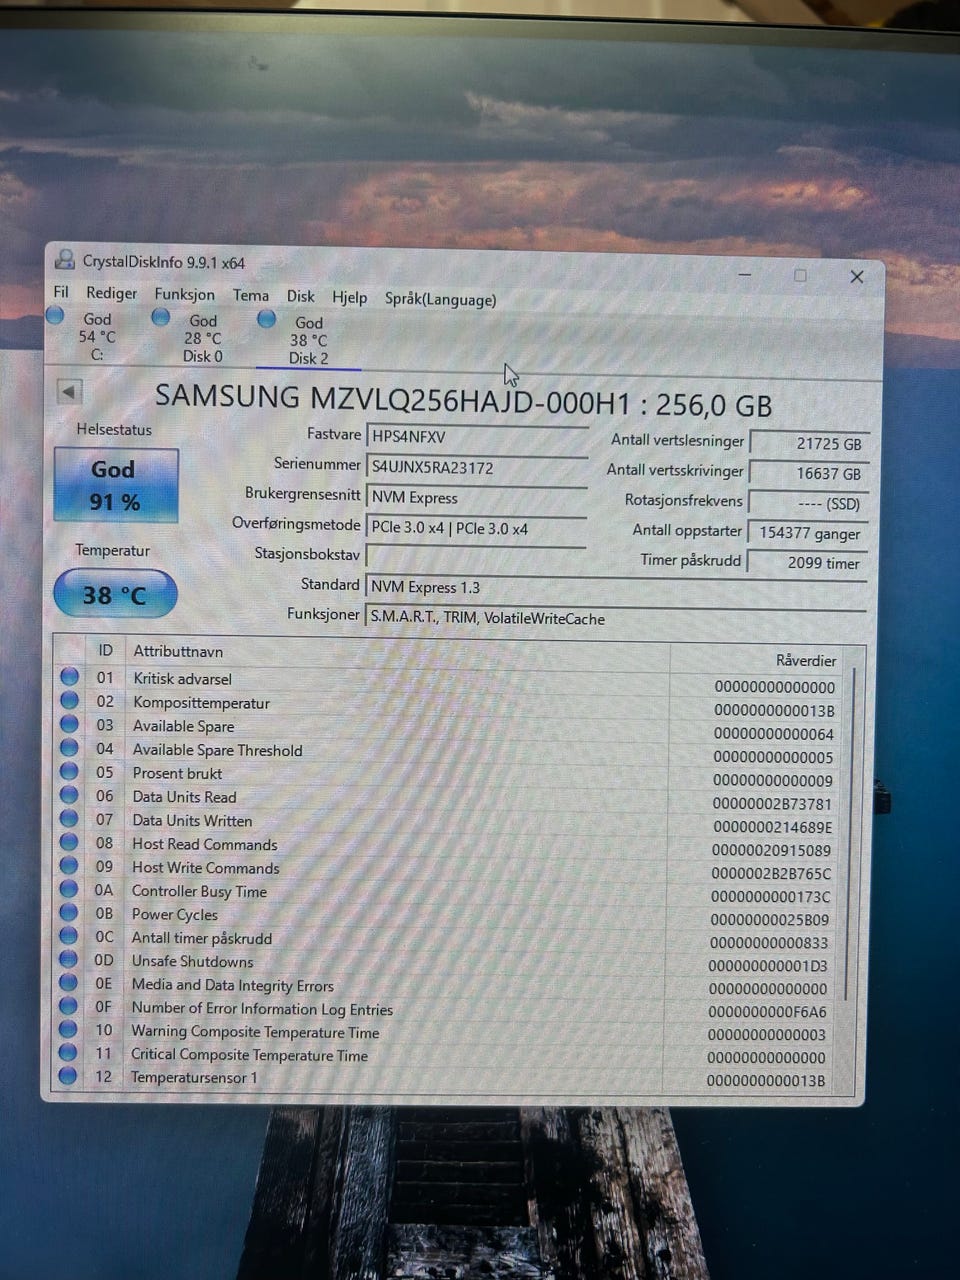Image resolution: width=960 pixels, height=1280 pixels.
Task: Click the Antall vertsskrivinger value 16637 GB
Action: (x=808, y=473)
